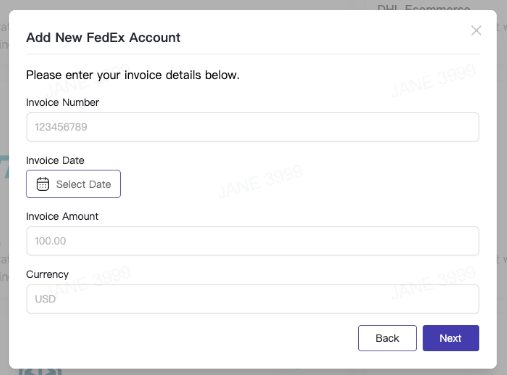Click the calendar icon in Invoice Date
The height and width of the screenshot is (375, 507).
(43, 184)
